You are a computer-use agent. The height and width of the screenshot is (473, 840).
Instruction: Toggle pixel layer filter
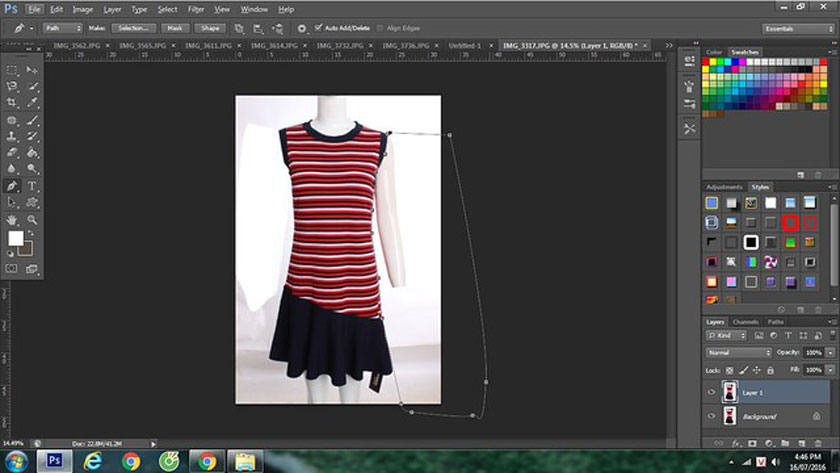759,335
